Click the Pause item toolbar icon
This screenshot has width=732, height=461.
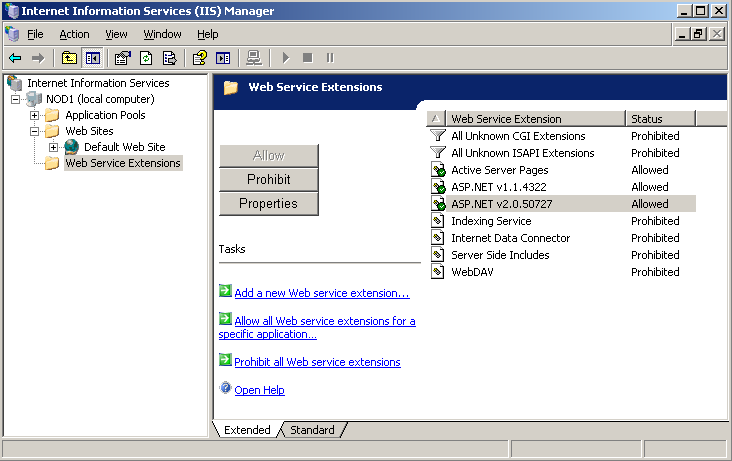click(x=330, y=58)
